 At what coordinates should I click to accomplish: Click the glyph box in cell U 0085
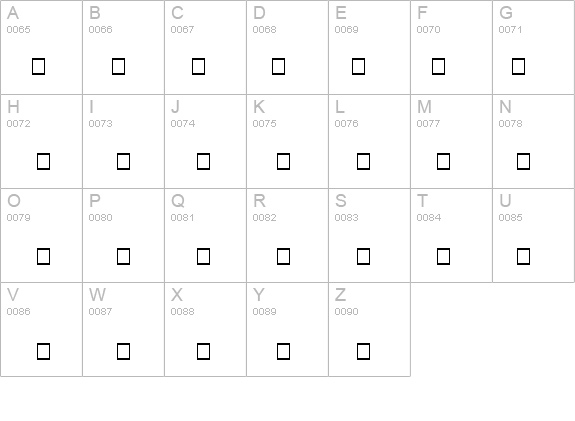tap(523, 256)
